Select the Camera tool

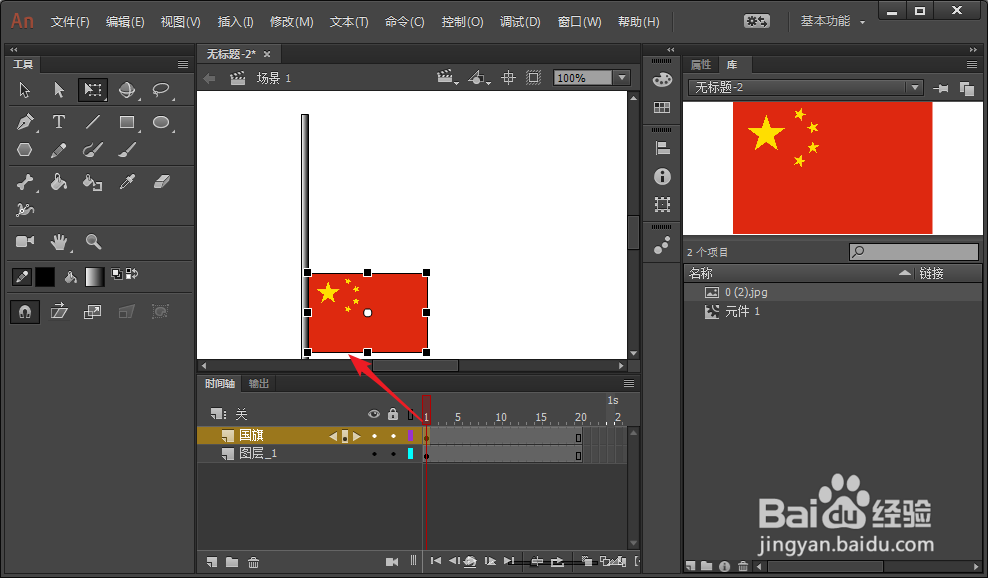pos(25,241)
